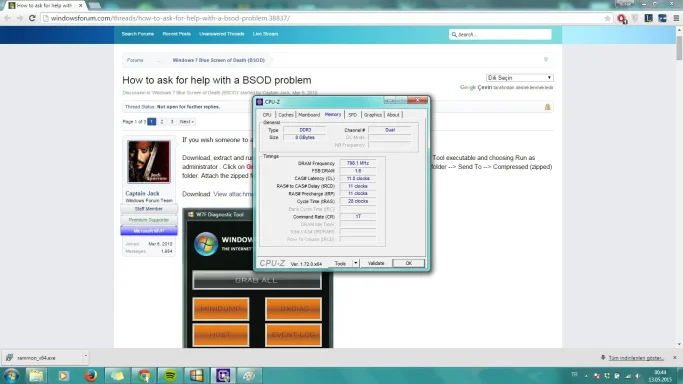683x384 pixels.
Task: Click the volume icon in system tray
Action: tap(638, 376)
